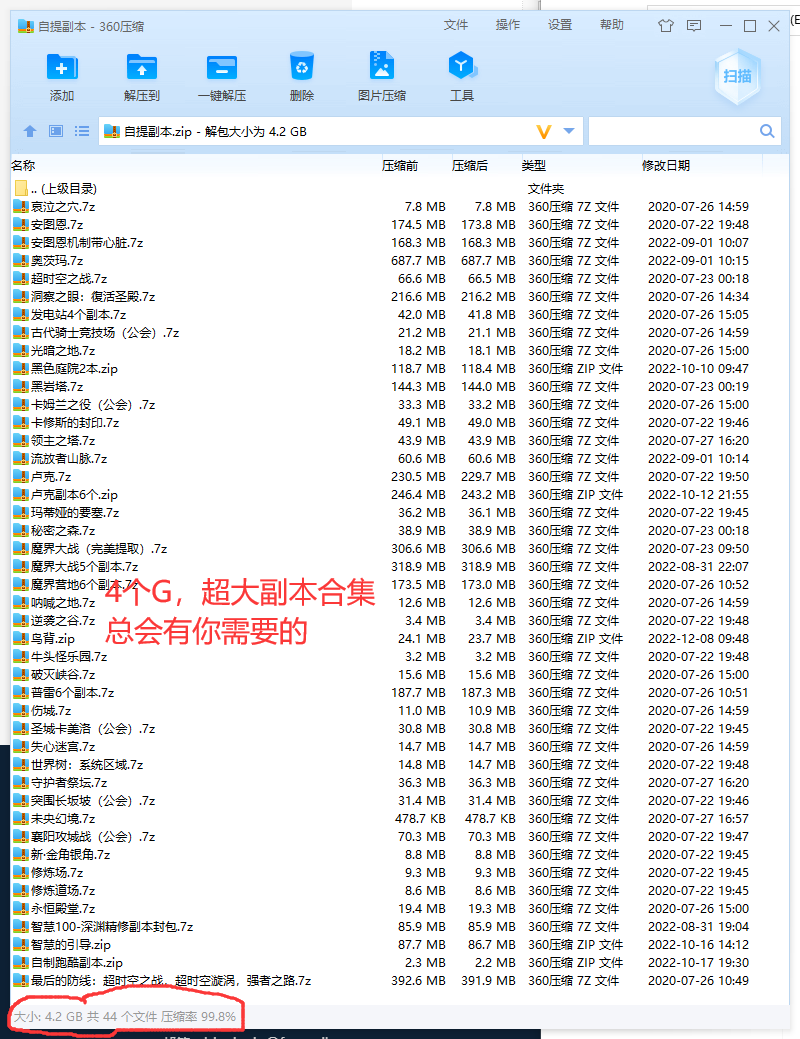Open the 设置 (Settings) menu

(560, 25)
